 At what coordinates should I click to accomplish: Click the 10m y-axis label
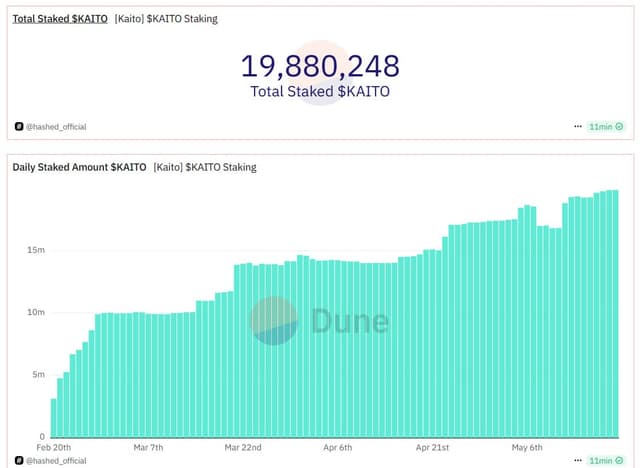click(x=36, y=312)
